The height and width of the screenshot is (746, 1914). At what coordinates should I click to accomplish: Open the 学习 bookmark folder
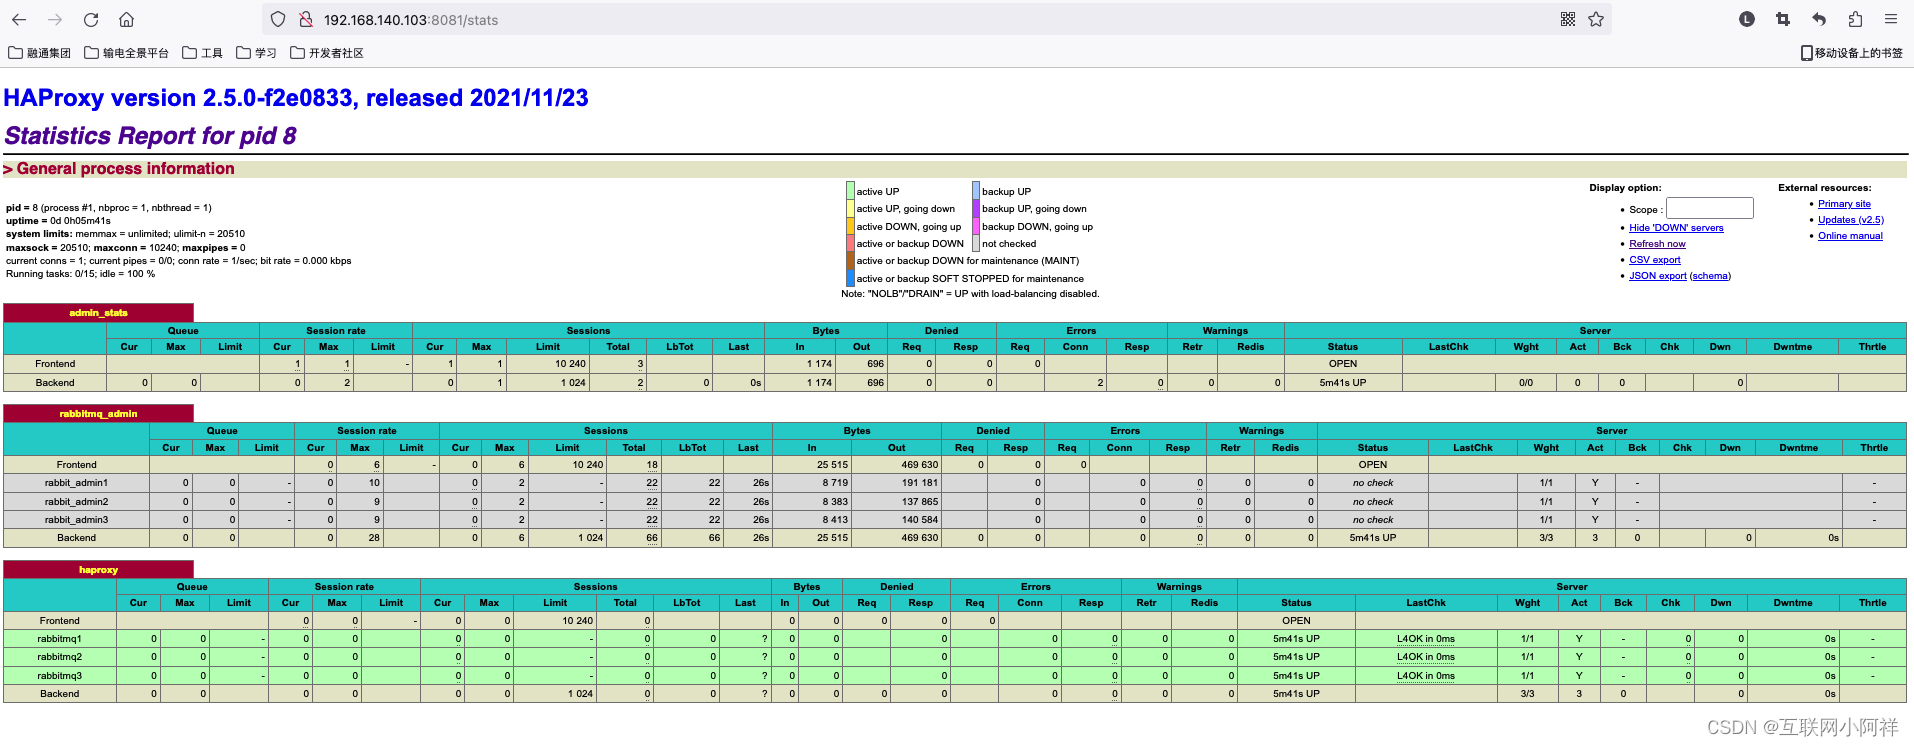pos(256,53)
